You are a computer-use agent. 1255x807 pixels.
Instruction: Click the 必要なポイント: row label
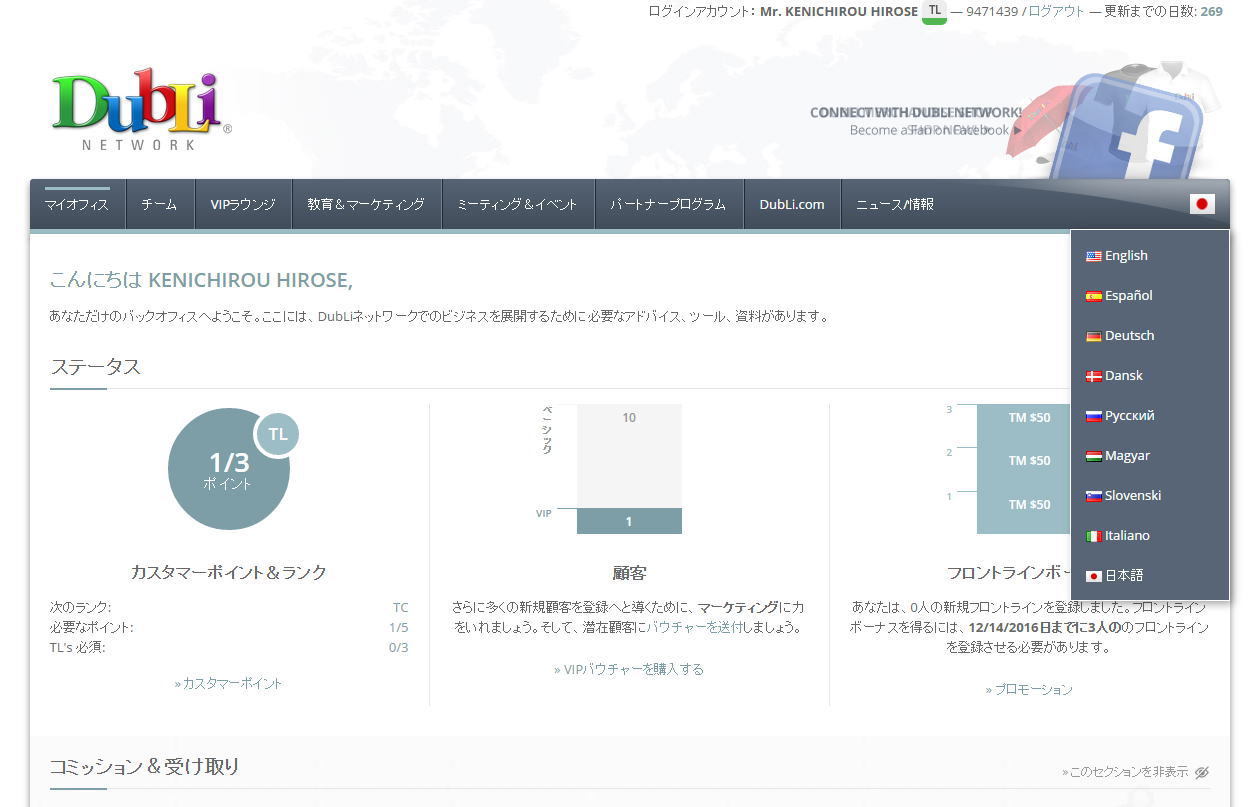pyautogui.click(x=91, y=627)
